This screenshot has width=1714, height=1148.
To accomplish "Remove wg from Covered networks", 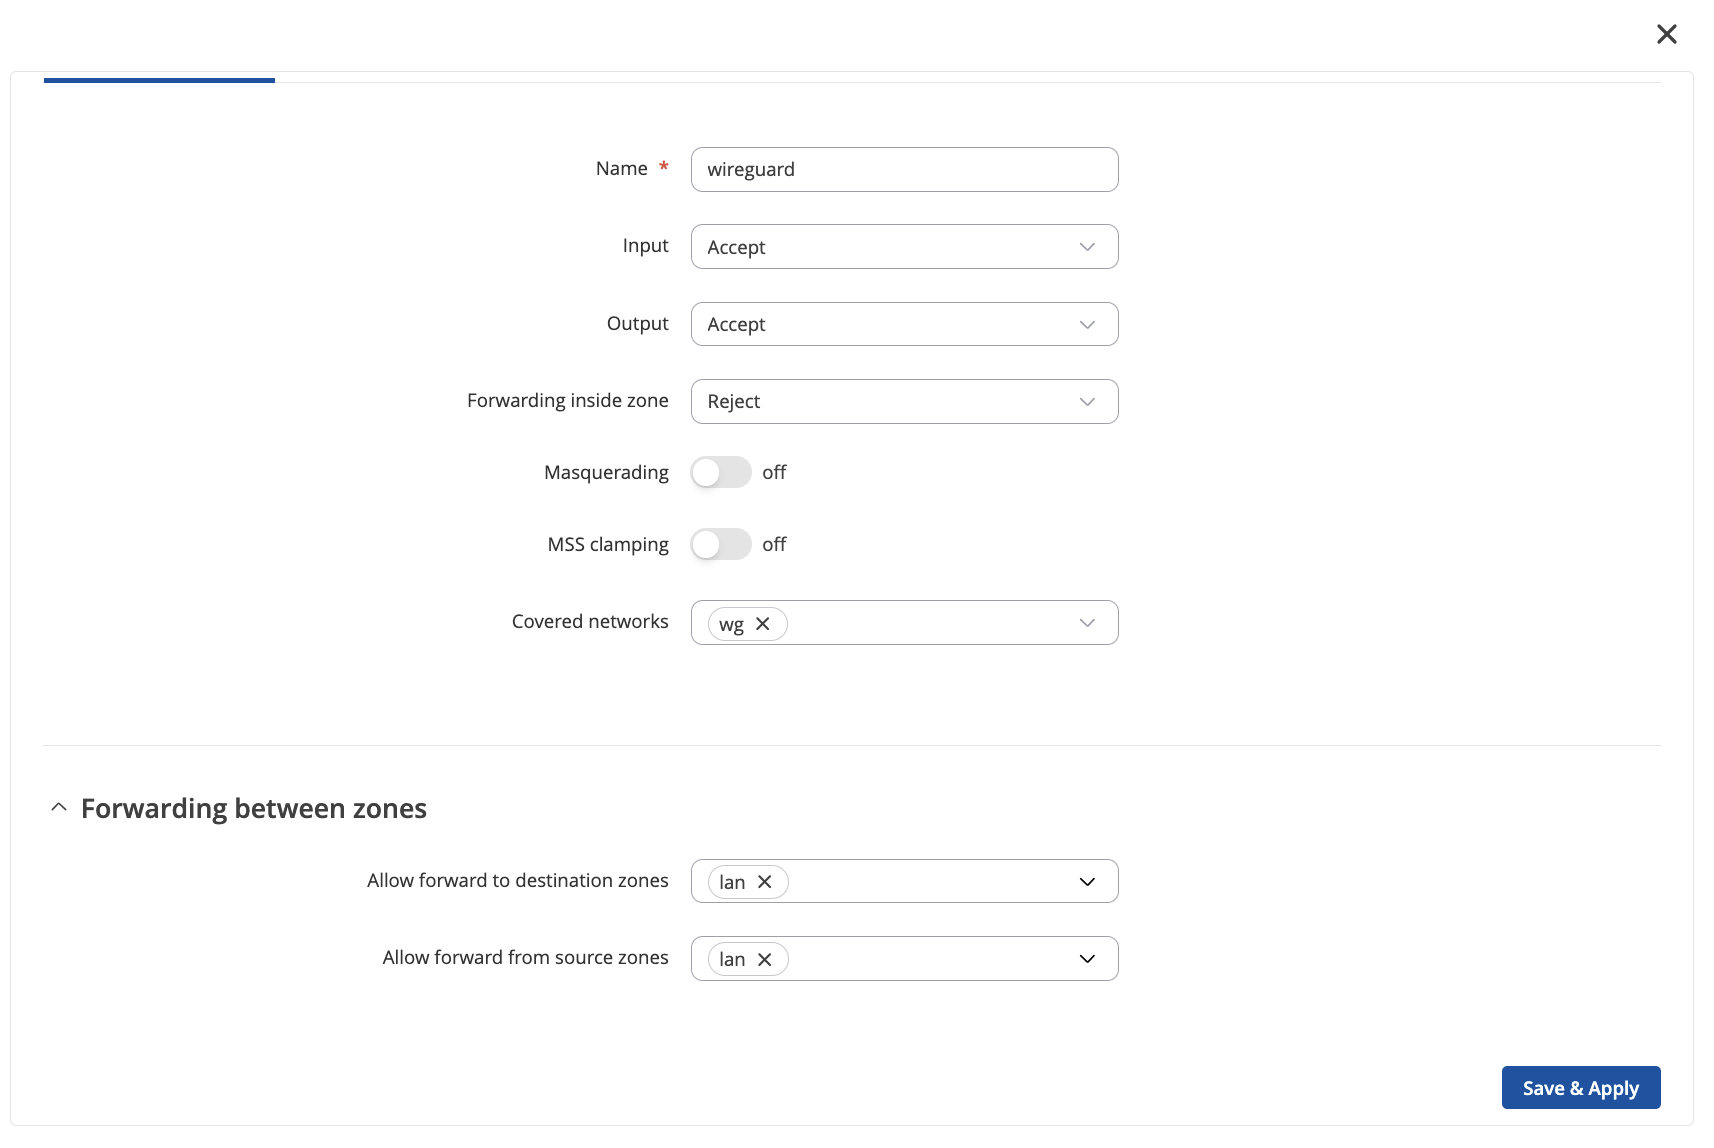I will (763, 624).
